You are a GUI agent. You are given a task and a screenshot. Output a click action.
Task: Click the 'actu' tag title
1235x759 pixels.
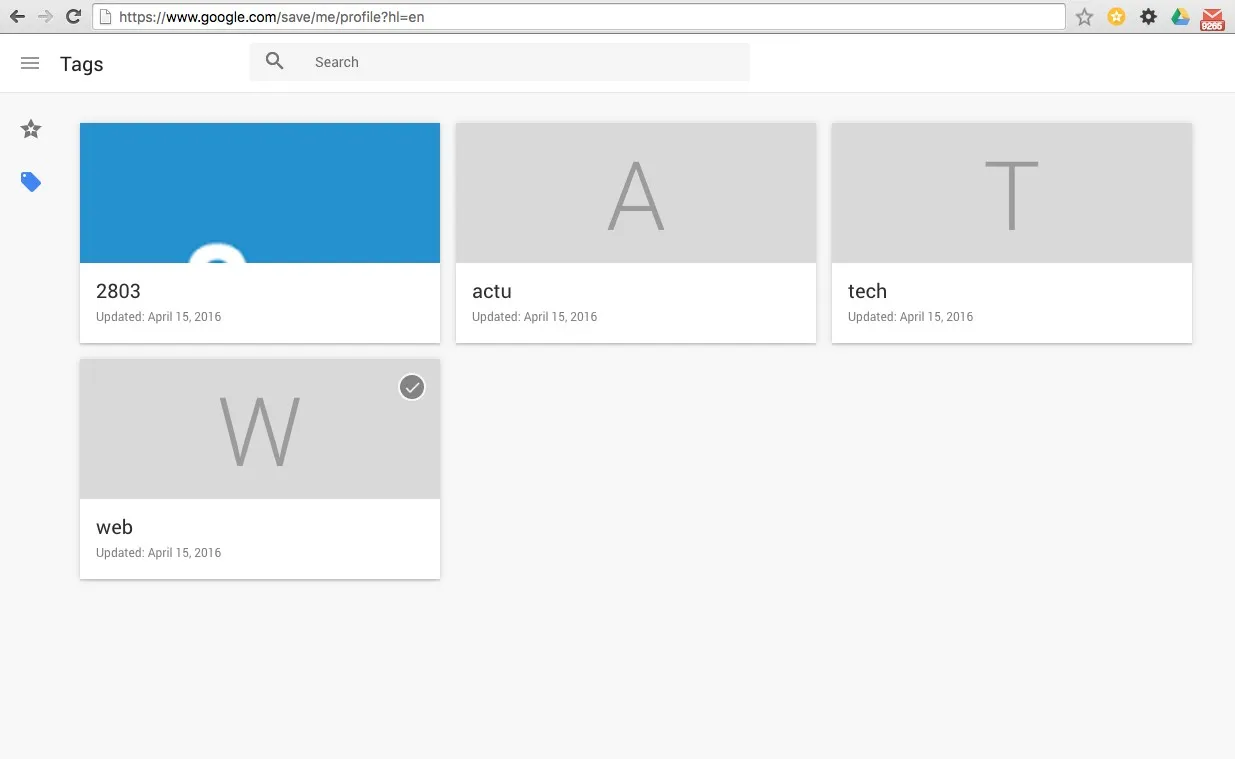click(x=492, y=291)
